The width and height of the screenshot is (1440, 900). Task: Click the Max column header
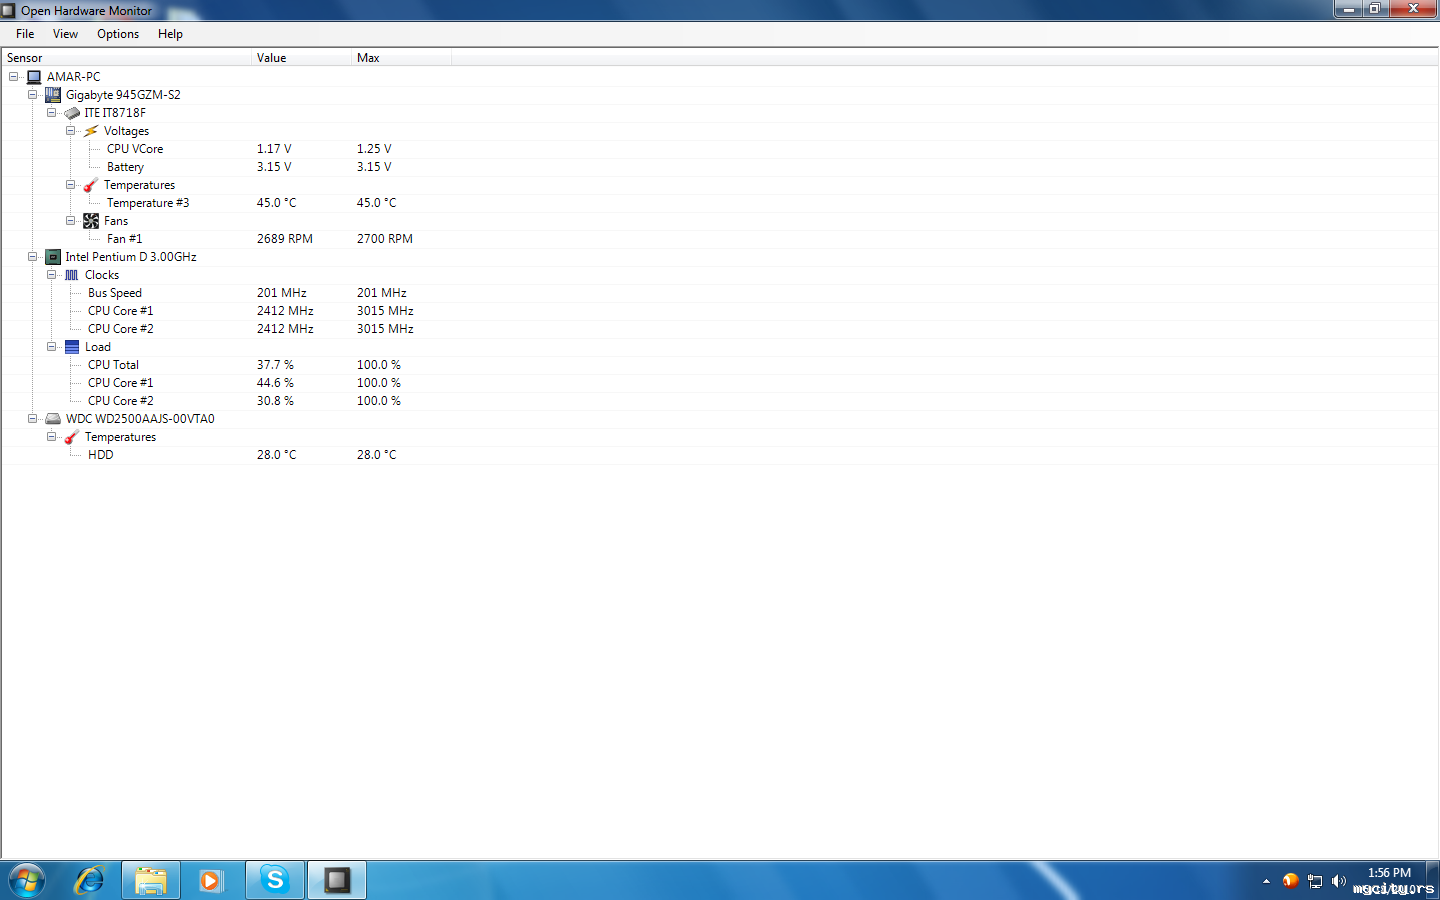pos(401,58)
